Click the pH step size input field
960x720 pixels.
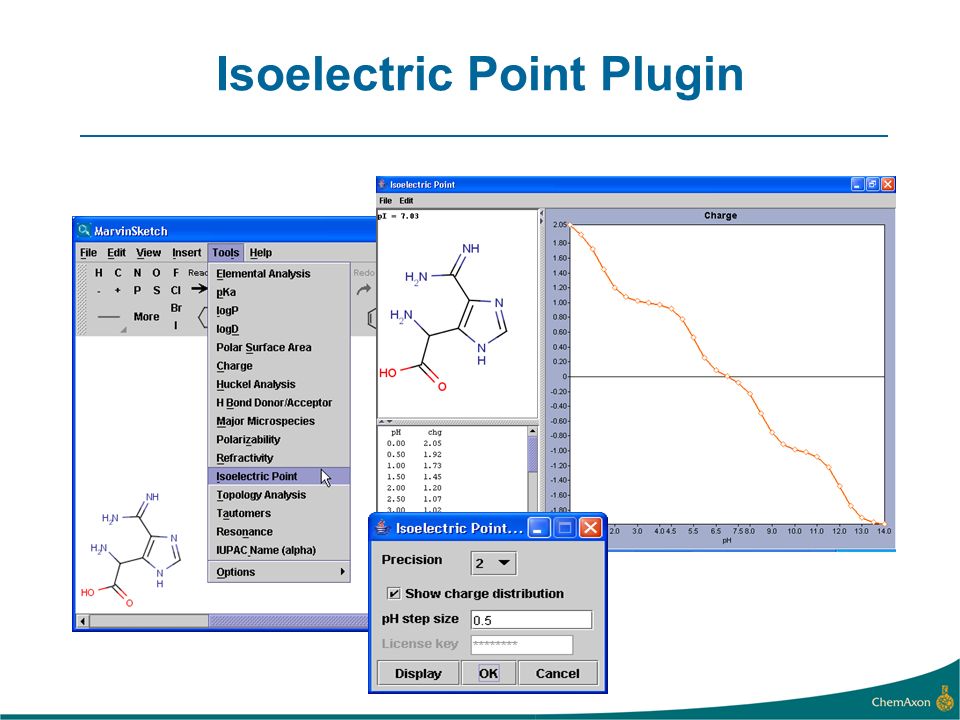(x=531, y=620)
